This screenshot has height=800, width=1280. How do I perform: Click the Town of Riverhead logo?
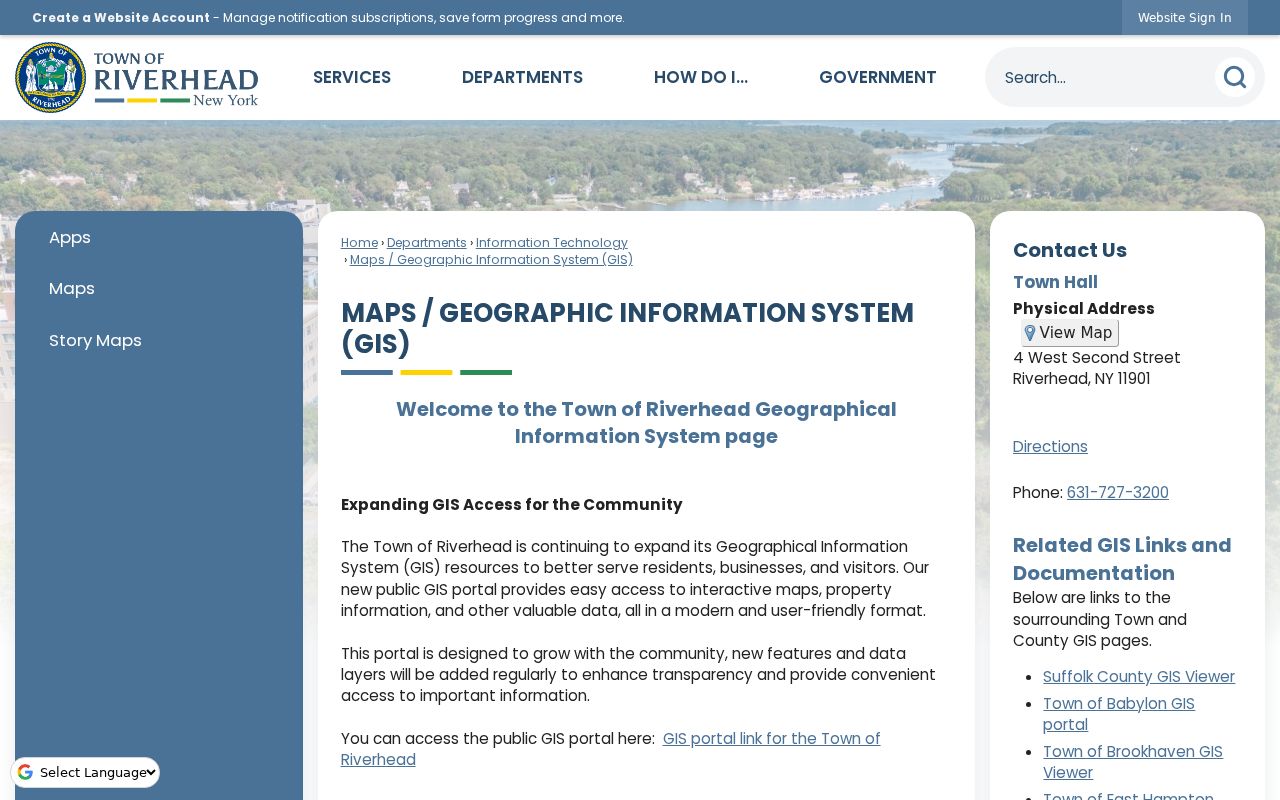pyautogui.click(x=137, y=77)
